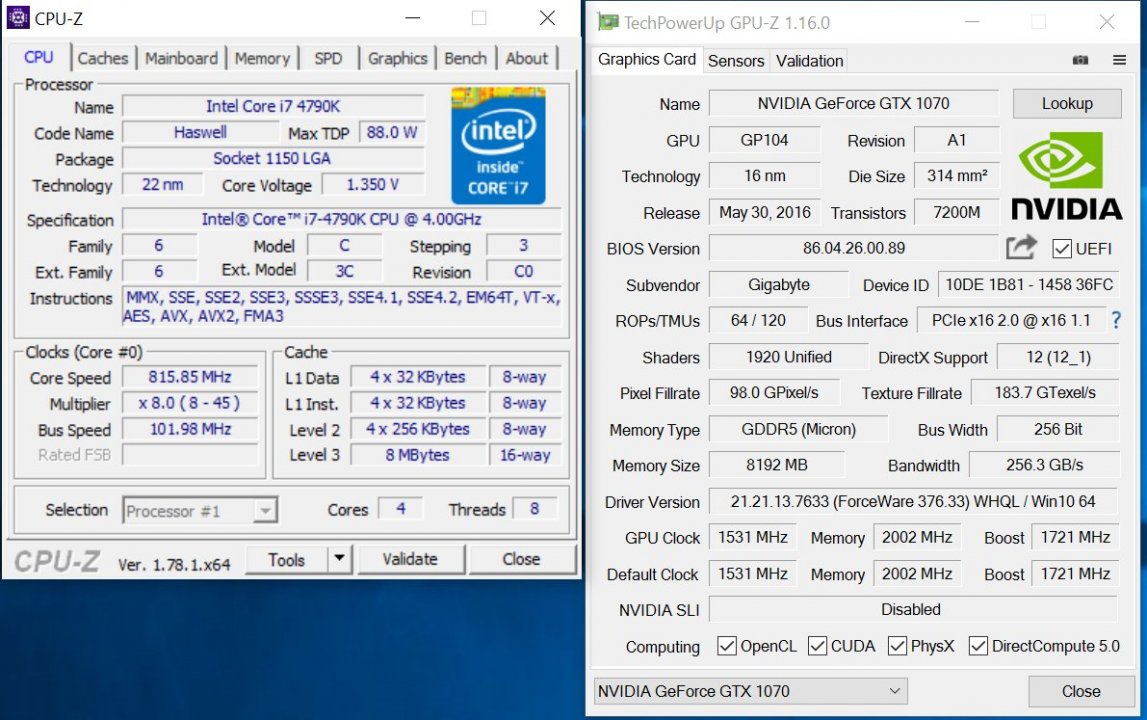1147x720 pixels.
Task: Click the share BIOS export arrow icon
Action: tap(1021, 247)
